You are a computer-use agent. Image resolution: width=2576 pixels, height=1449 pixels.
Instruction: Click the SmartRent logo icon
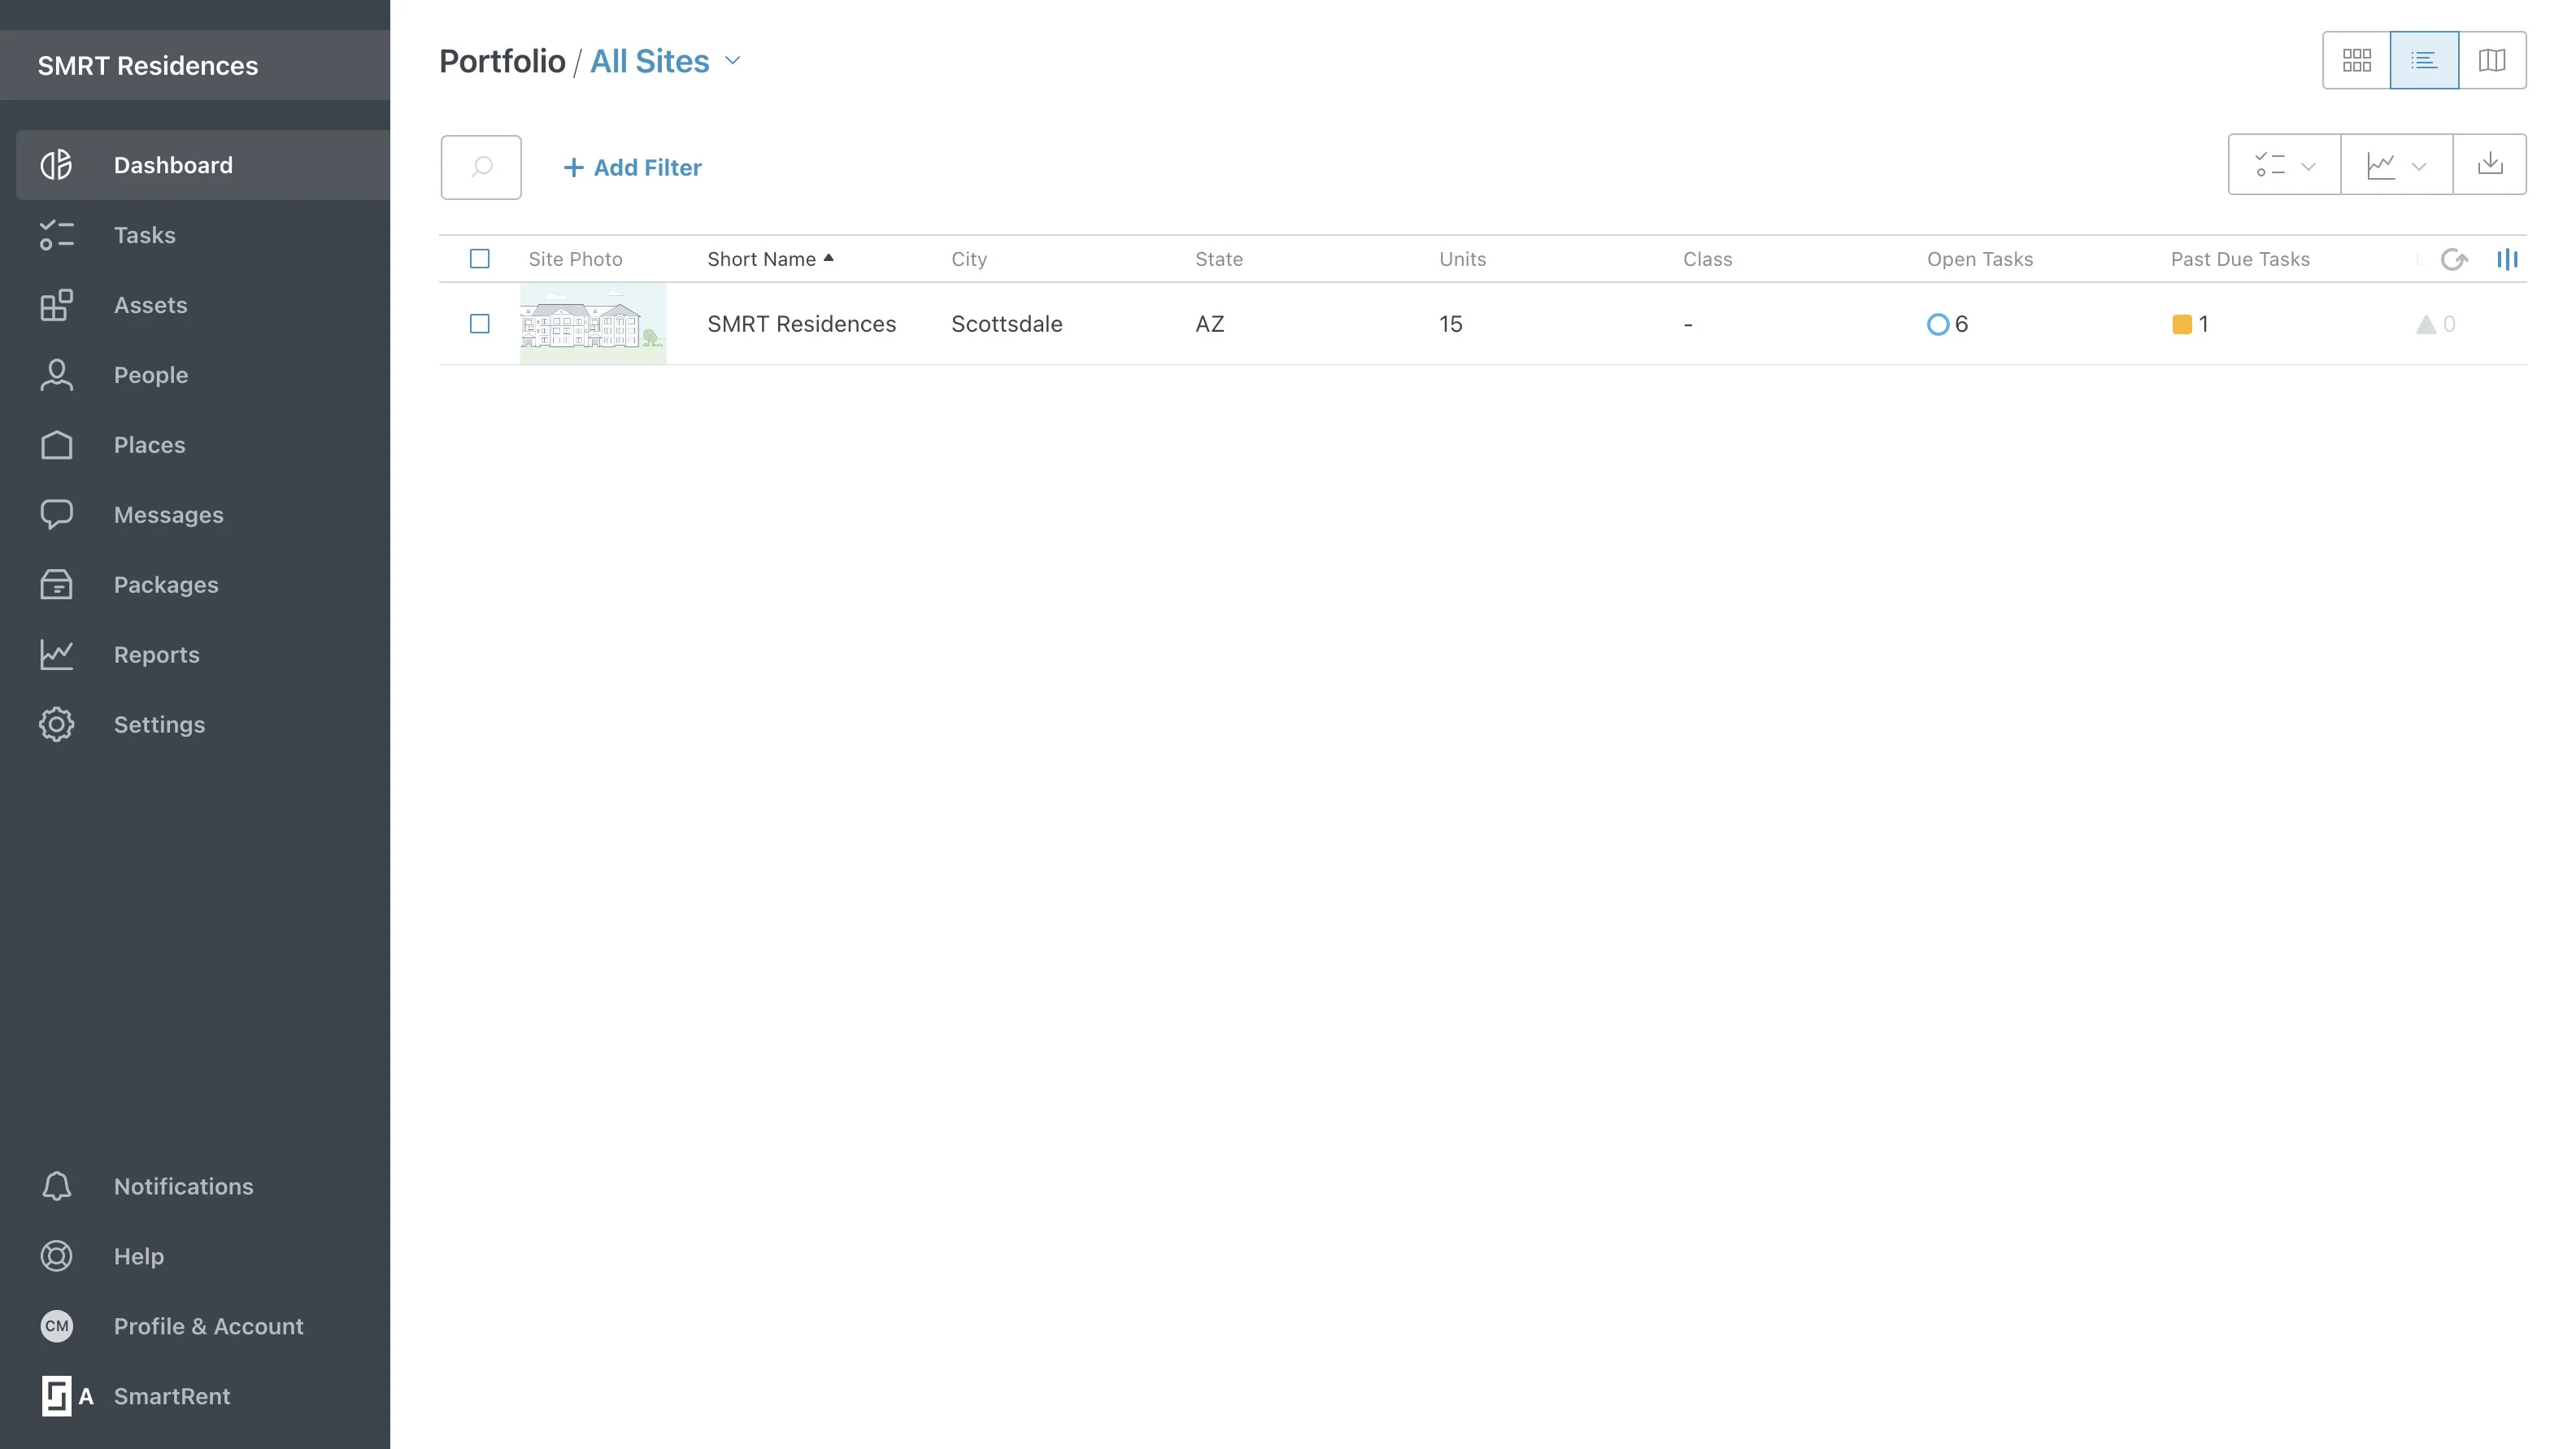tap(56, 1396)
